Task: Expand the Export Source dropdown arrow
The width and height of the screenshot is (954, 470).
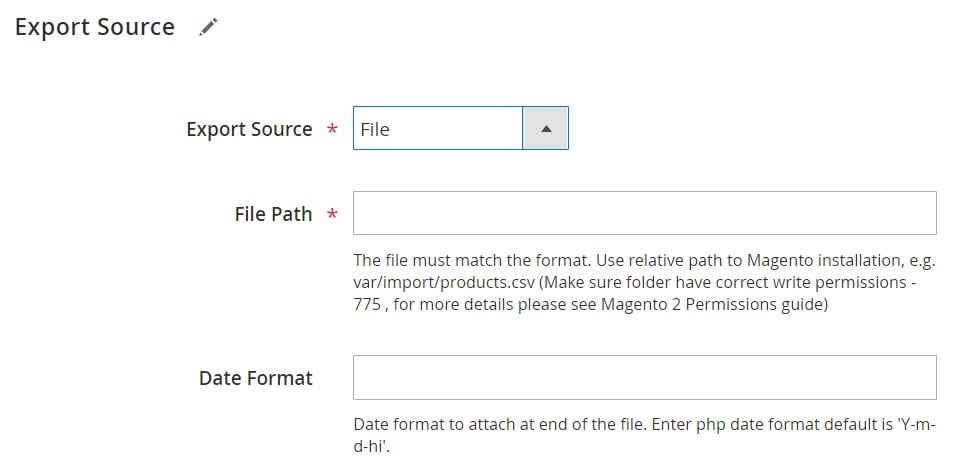Action: [546, 128]
